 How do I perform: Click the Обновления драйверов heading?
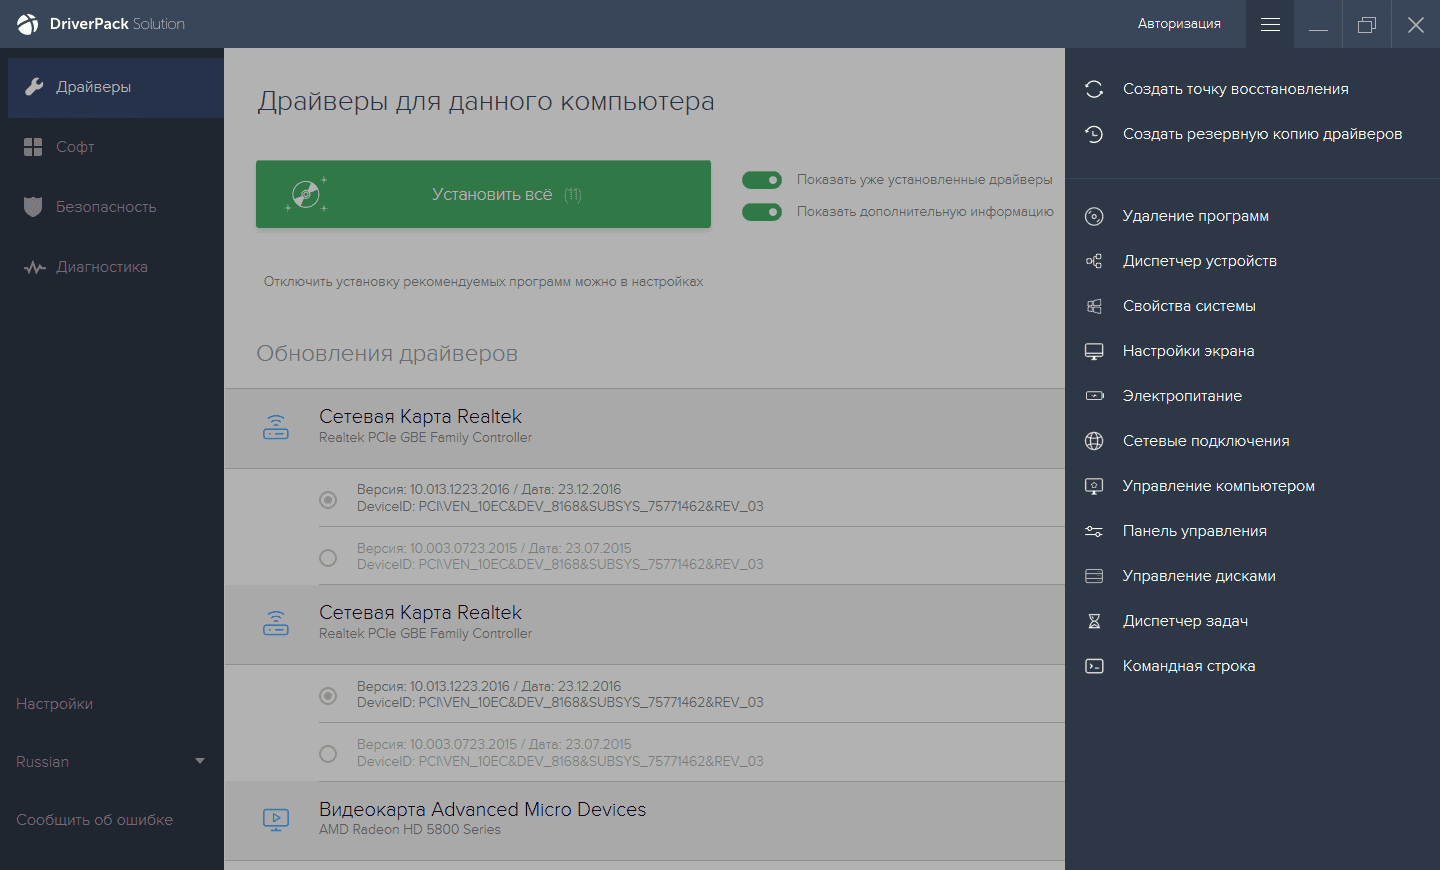click(x=387, y=354)
